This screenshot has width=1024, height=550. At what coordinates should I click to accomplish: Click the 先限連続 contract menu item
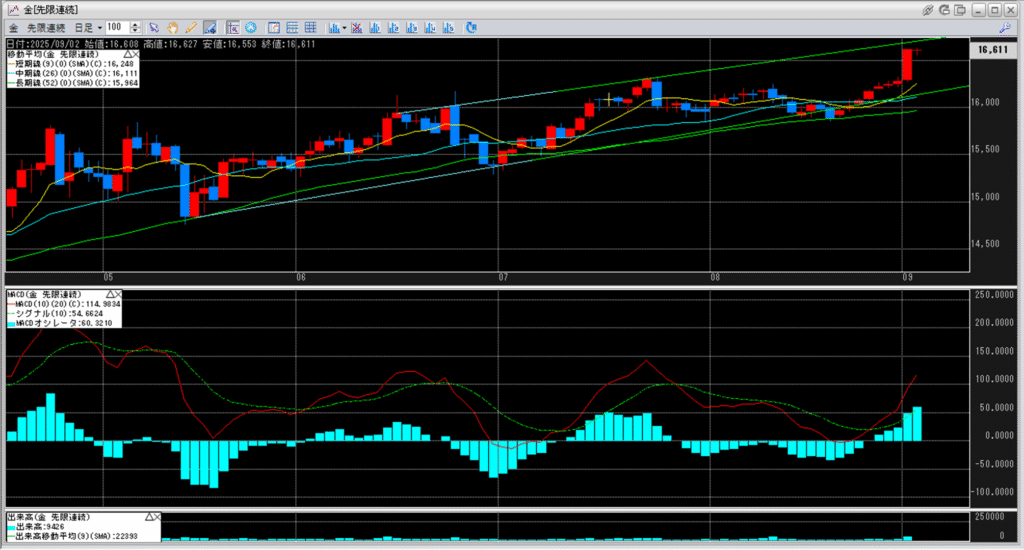48,27
